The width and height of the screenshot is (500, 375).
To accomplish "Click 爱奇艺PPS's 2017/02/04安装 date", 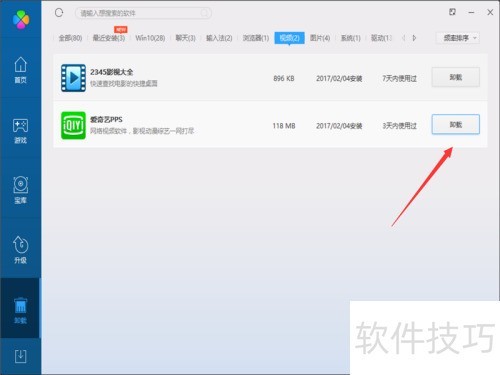I will click(x=339, y=126).
